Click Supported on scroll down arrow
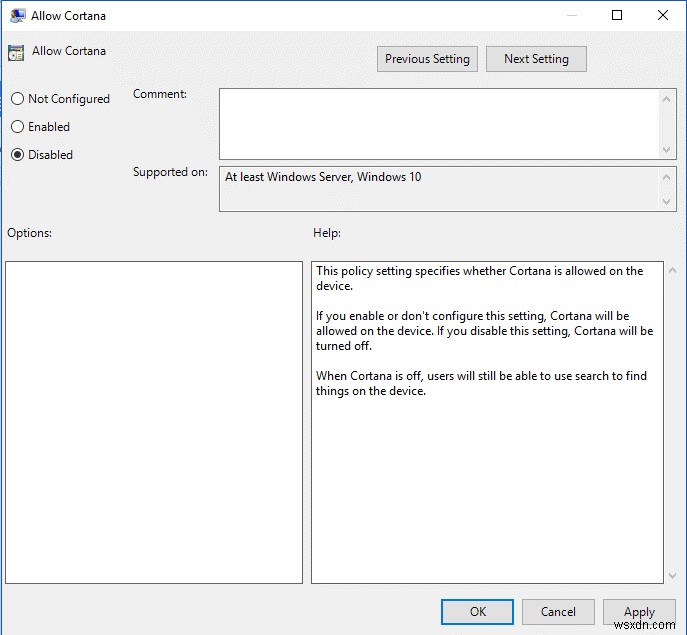 pyautogui.click(x=666, y=202)
